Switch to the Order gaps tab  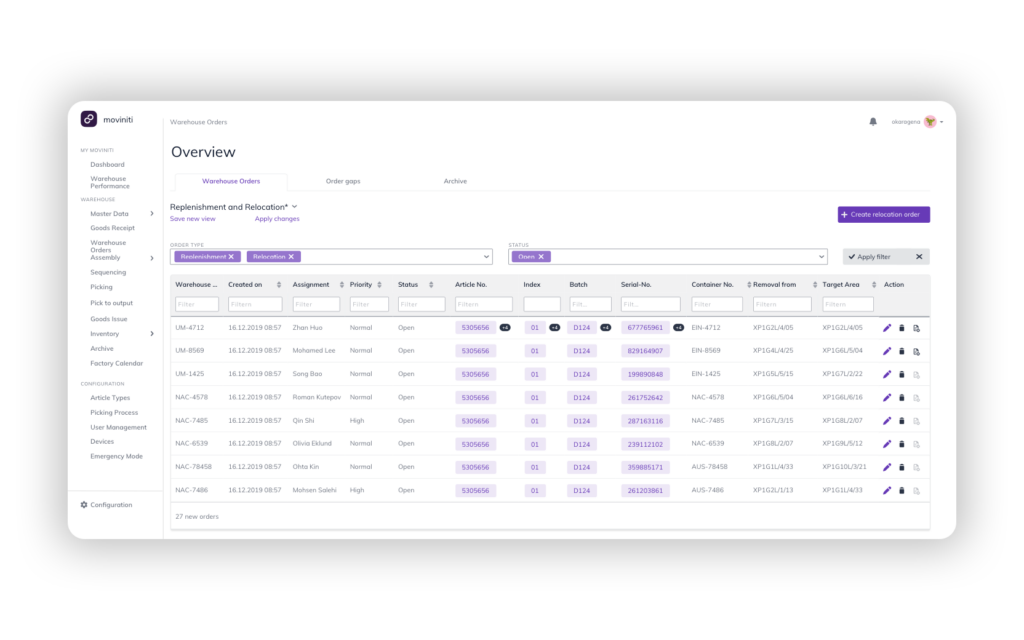tap(343, 181)
